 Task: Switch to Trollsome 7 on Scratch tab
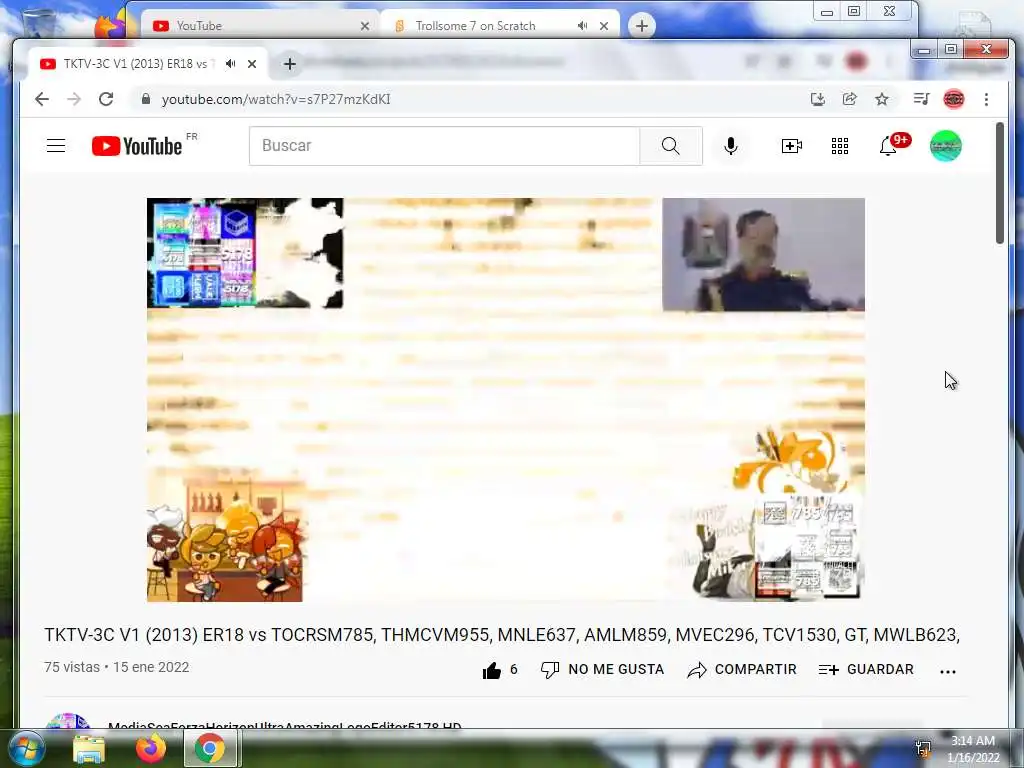pos(500,25)
